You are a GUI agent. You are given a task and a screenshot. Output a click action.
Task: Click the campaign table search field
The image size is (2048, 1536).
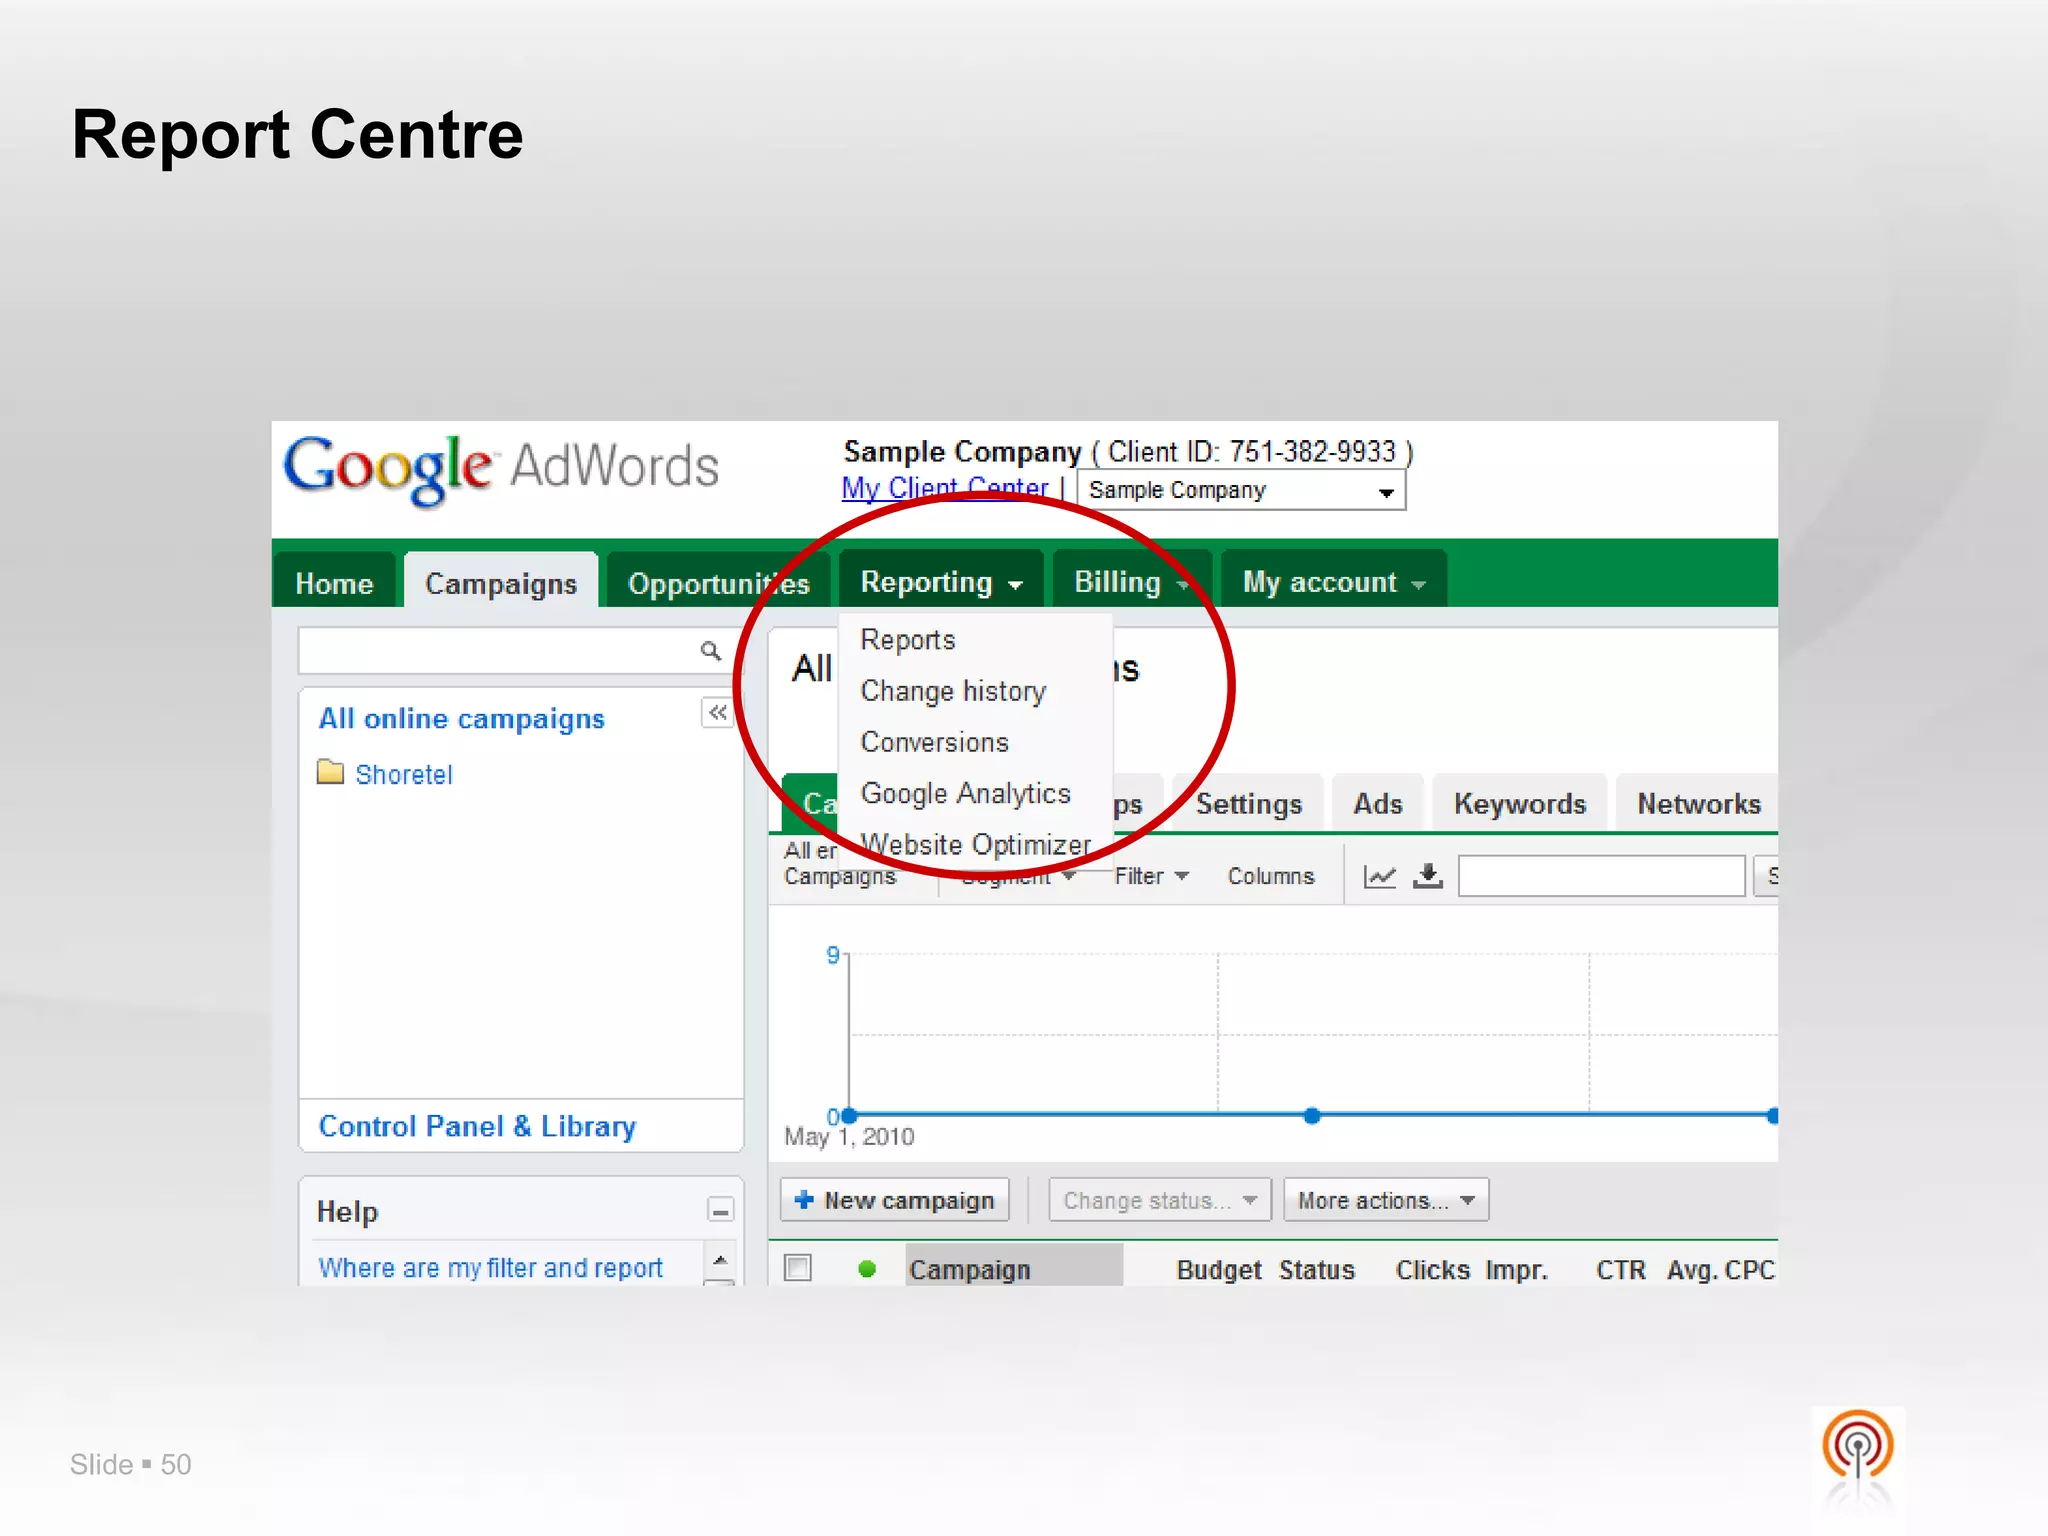1601,876
